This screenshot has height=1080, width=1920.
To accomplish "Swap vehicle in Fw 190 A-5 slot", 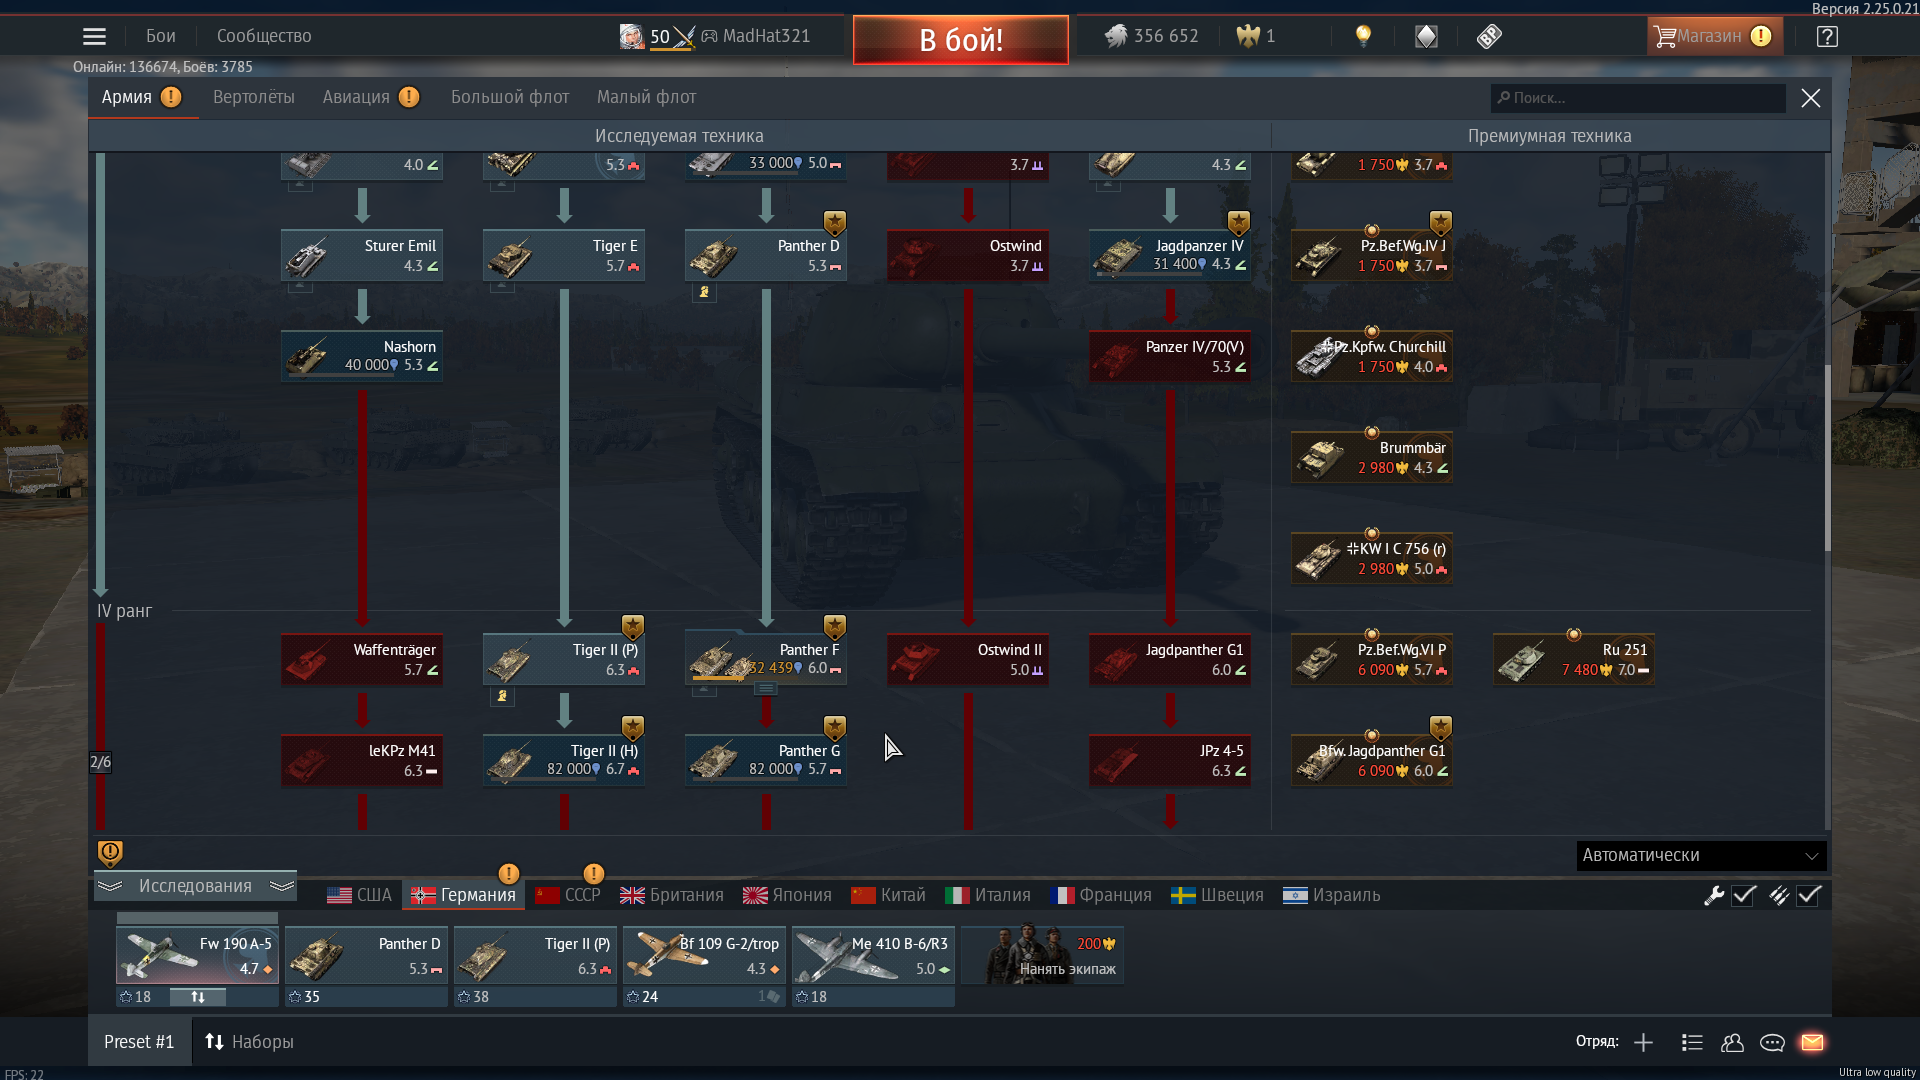I will 197,997.
